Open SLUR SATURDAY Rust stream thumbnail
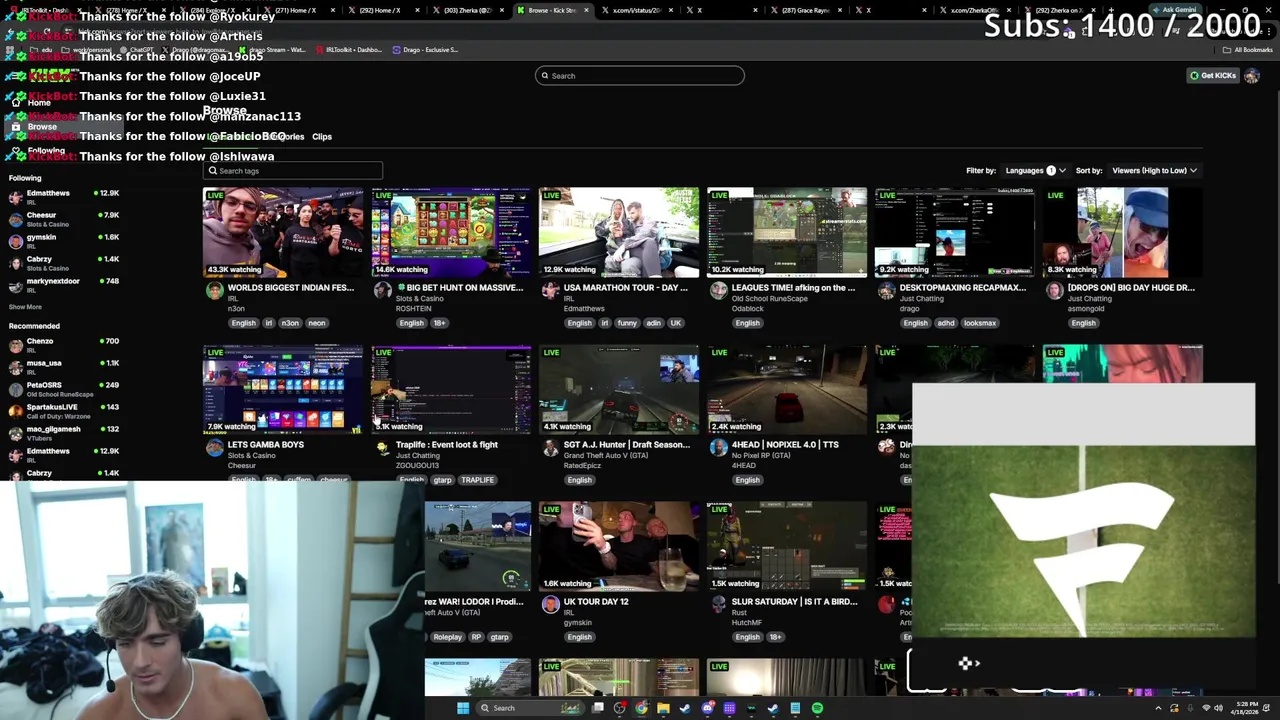 (787, 546)
